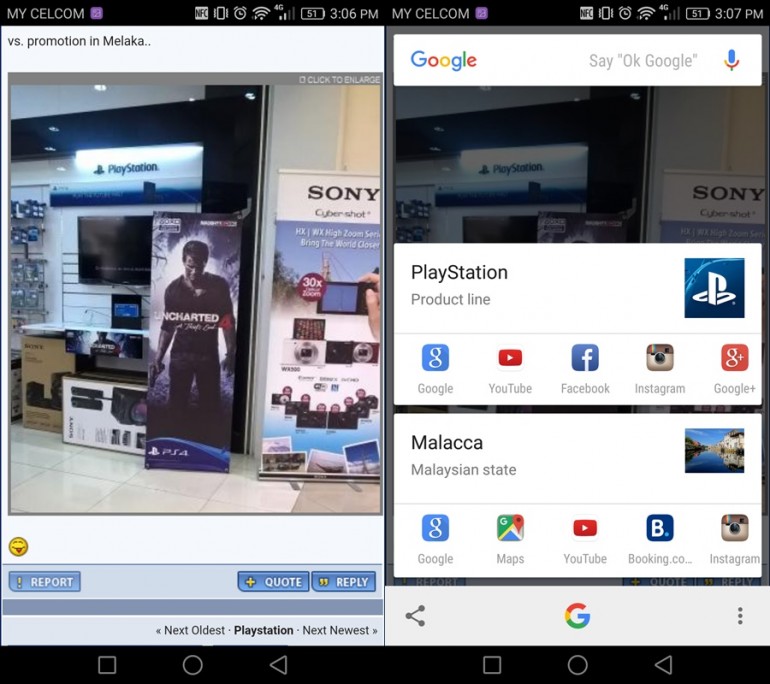Go to Next Oldest topic link
This screenshot has height=684, width=770.
pyautogui.click(x=190, y=630)
